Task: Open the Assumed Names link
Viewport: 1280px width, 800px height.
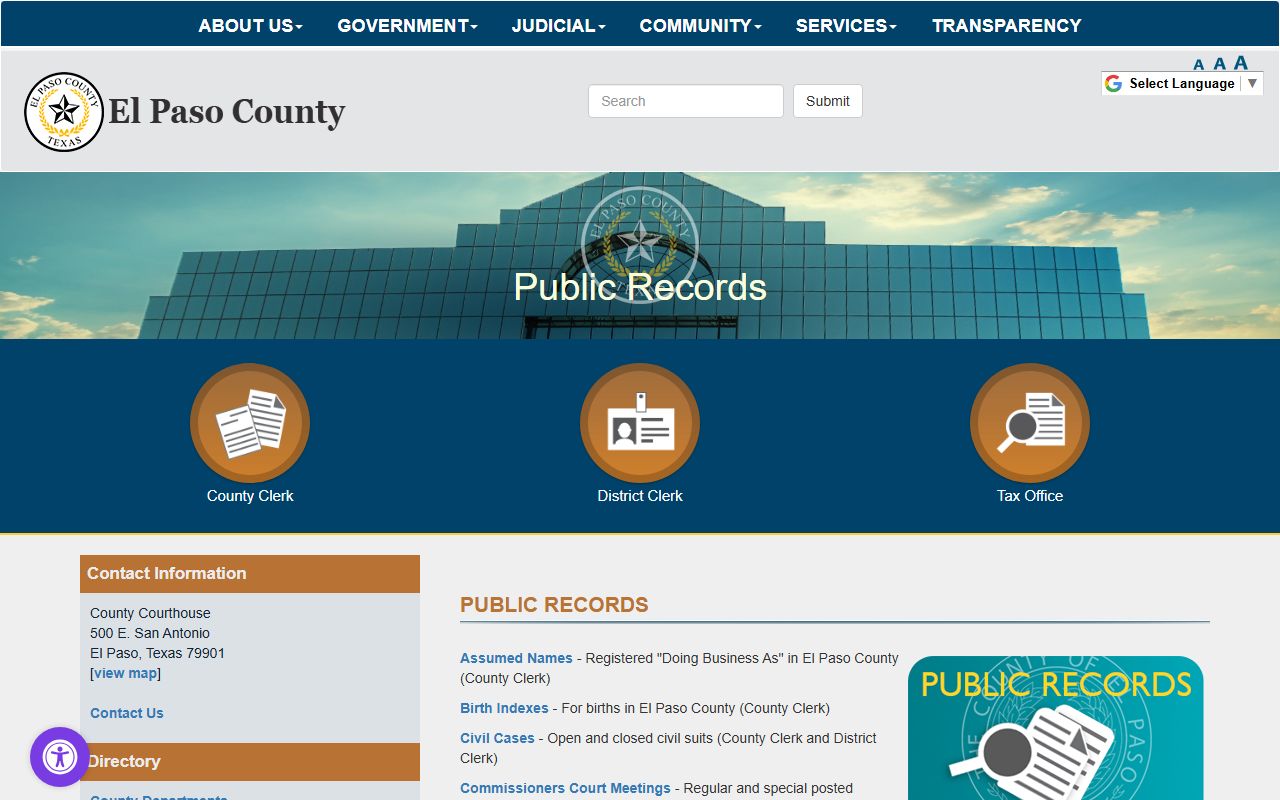Action: [x=516, y=658]
